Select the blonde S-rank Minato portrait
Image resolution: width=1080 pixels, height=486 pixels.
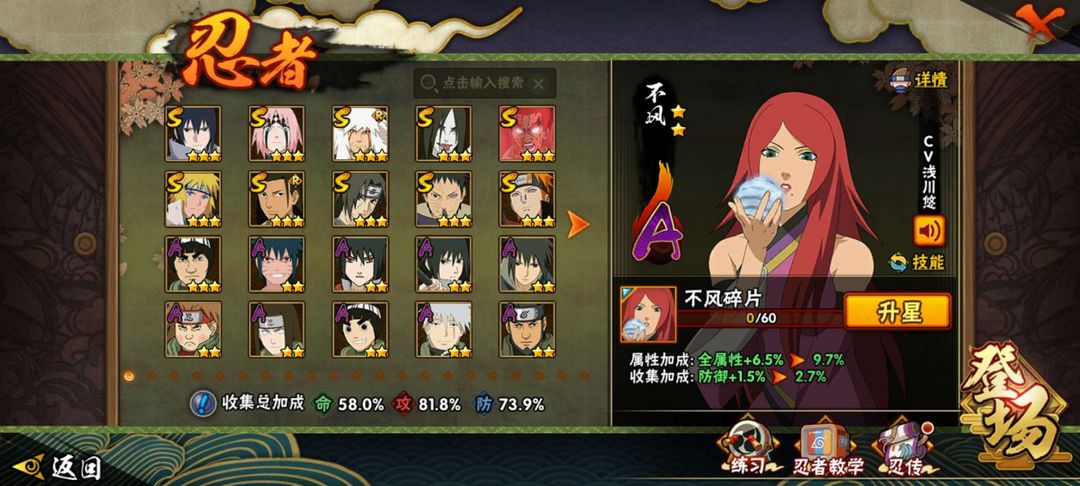[193, 199]
